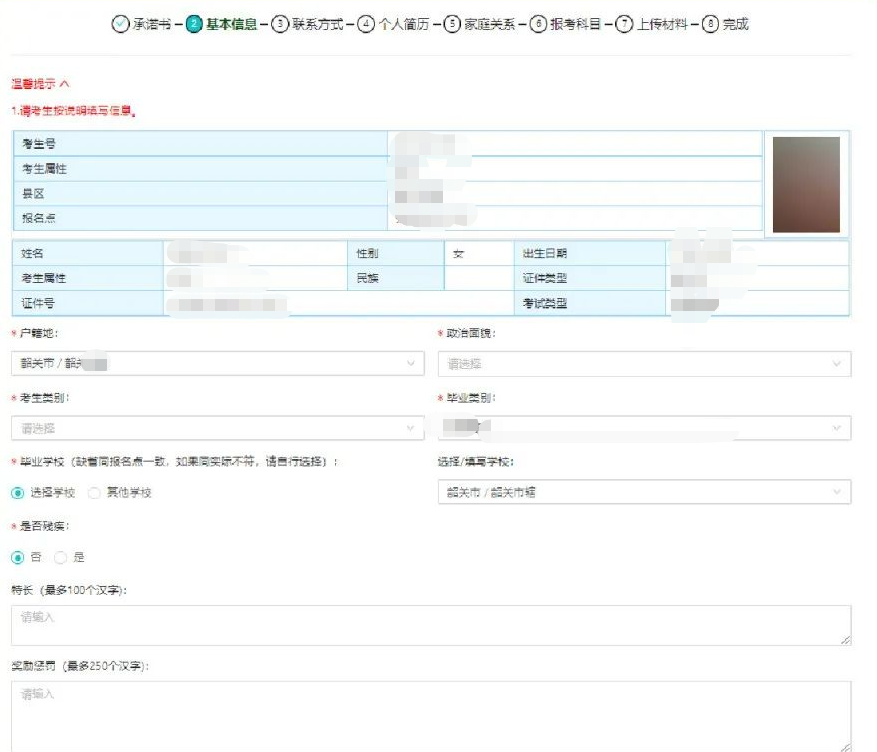The image size is (877, 752).
Task: Click the 姓名 label cell
Action: 88,253
